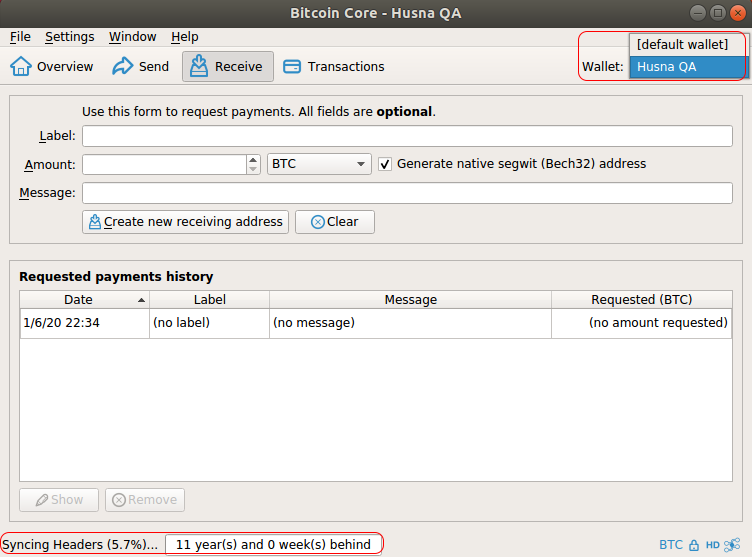The height and width of the screenshot is (557, 752).
Task: Click the wallet encryption lock icon
Action: click(694, 545)
